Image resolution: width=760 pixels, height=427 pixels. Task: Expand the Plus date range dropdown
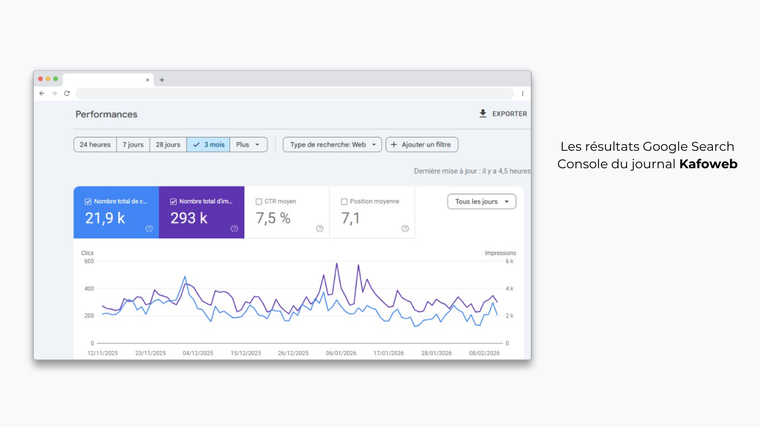[x=248, y=145]
